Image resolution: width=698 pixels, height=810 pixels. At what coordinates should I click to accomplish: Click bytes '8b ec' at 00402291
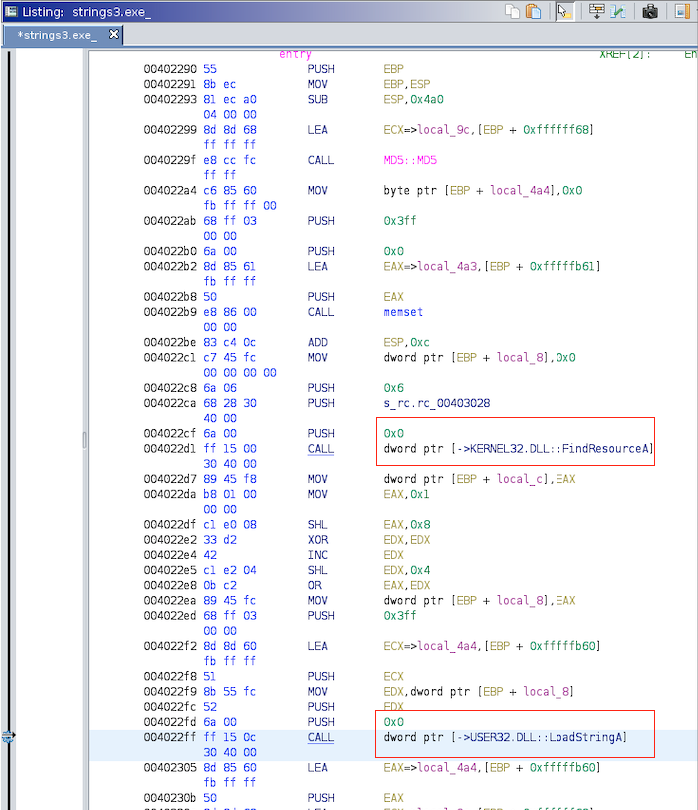coord(220,84)
